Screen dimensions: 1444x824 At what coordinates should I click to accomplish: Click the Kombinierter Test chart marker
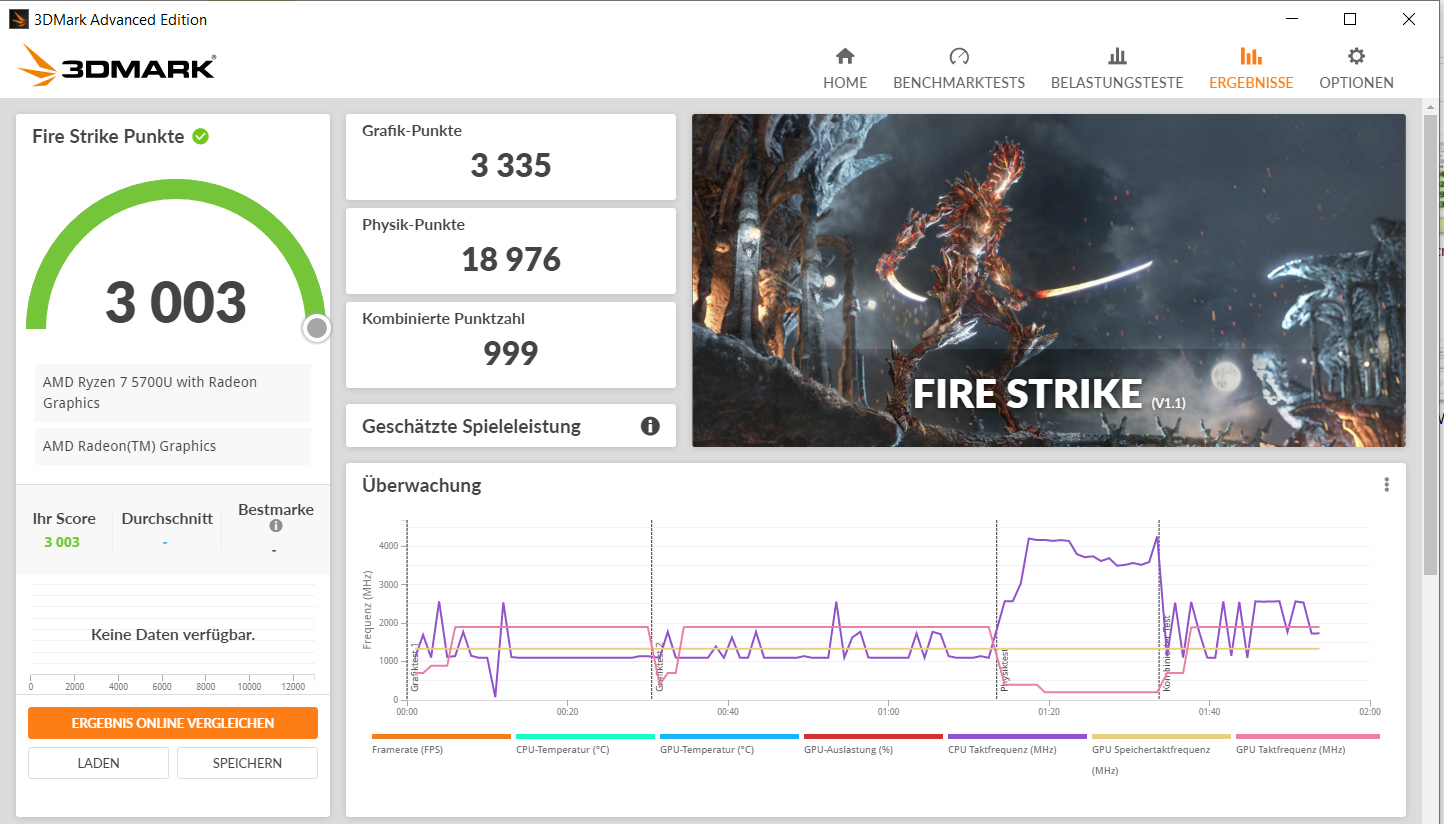(1166, 654)
